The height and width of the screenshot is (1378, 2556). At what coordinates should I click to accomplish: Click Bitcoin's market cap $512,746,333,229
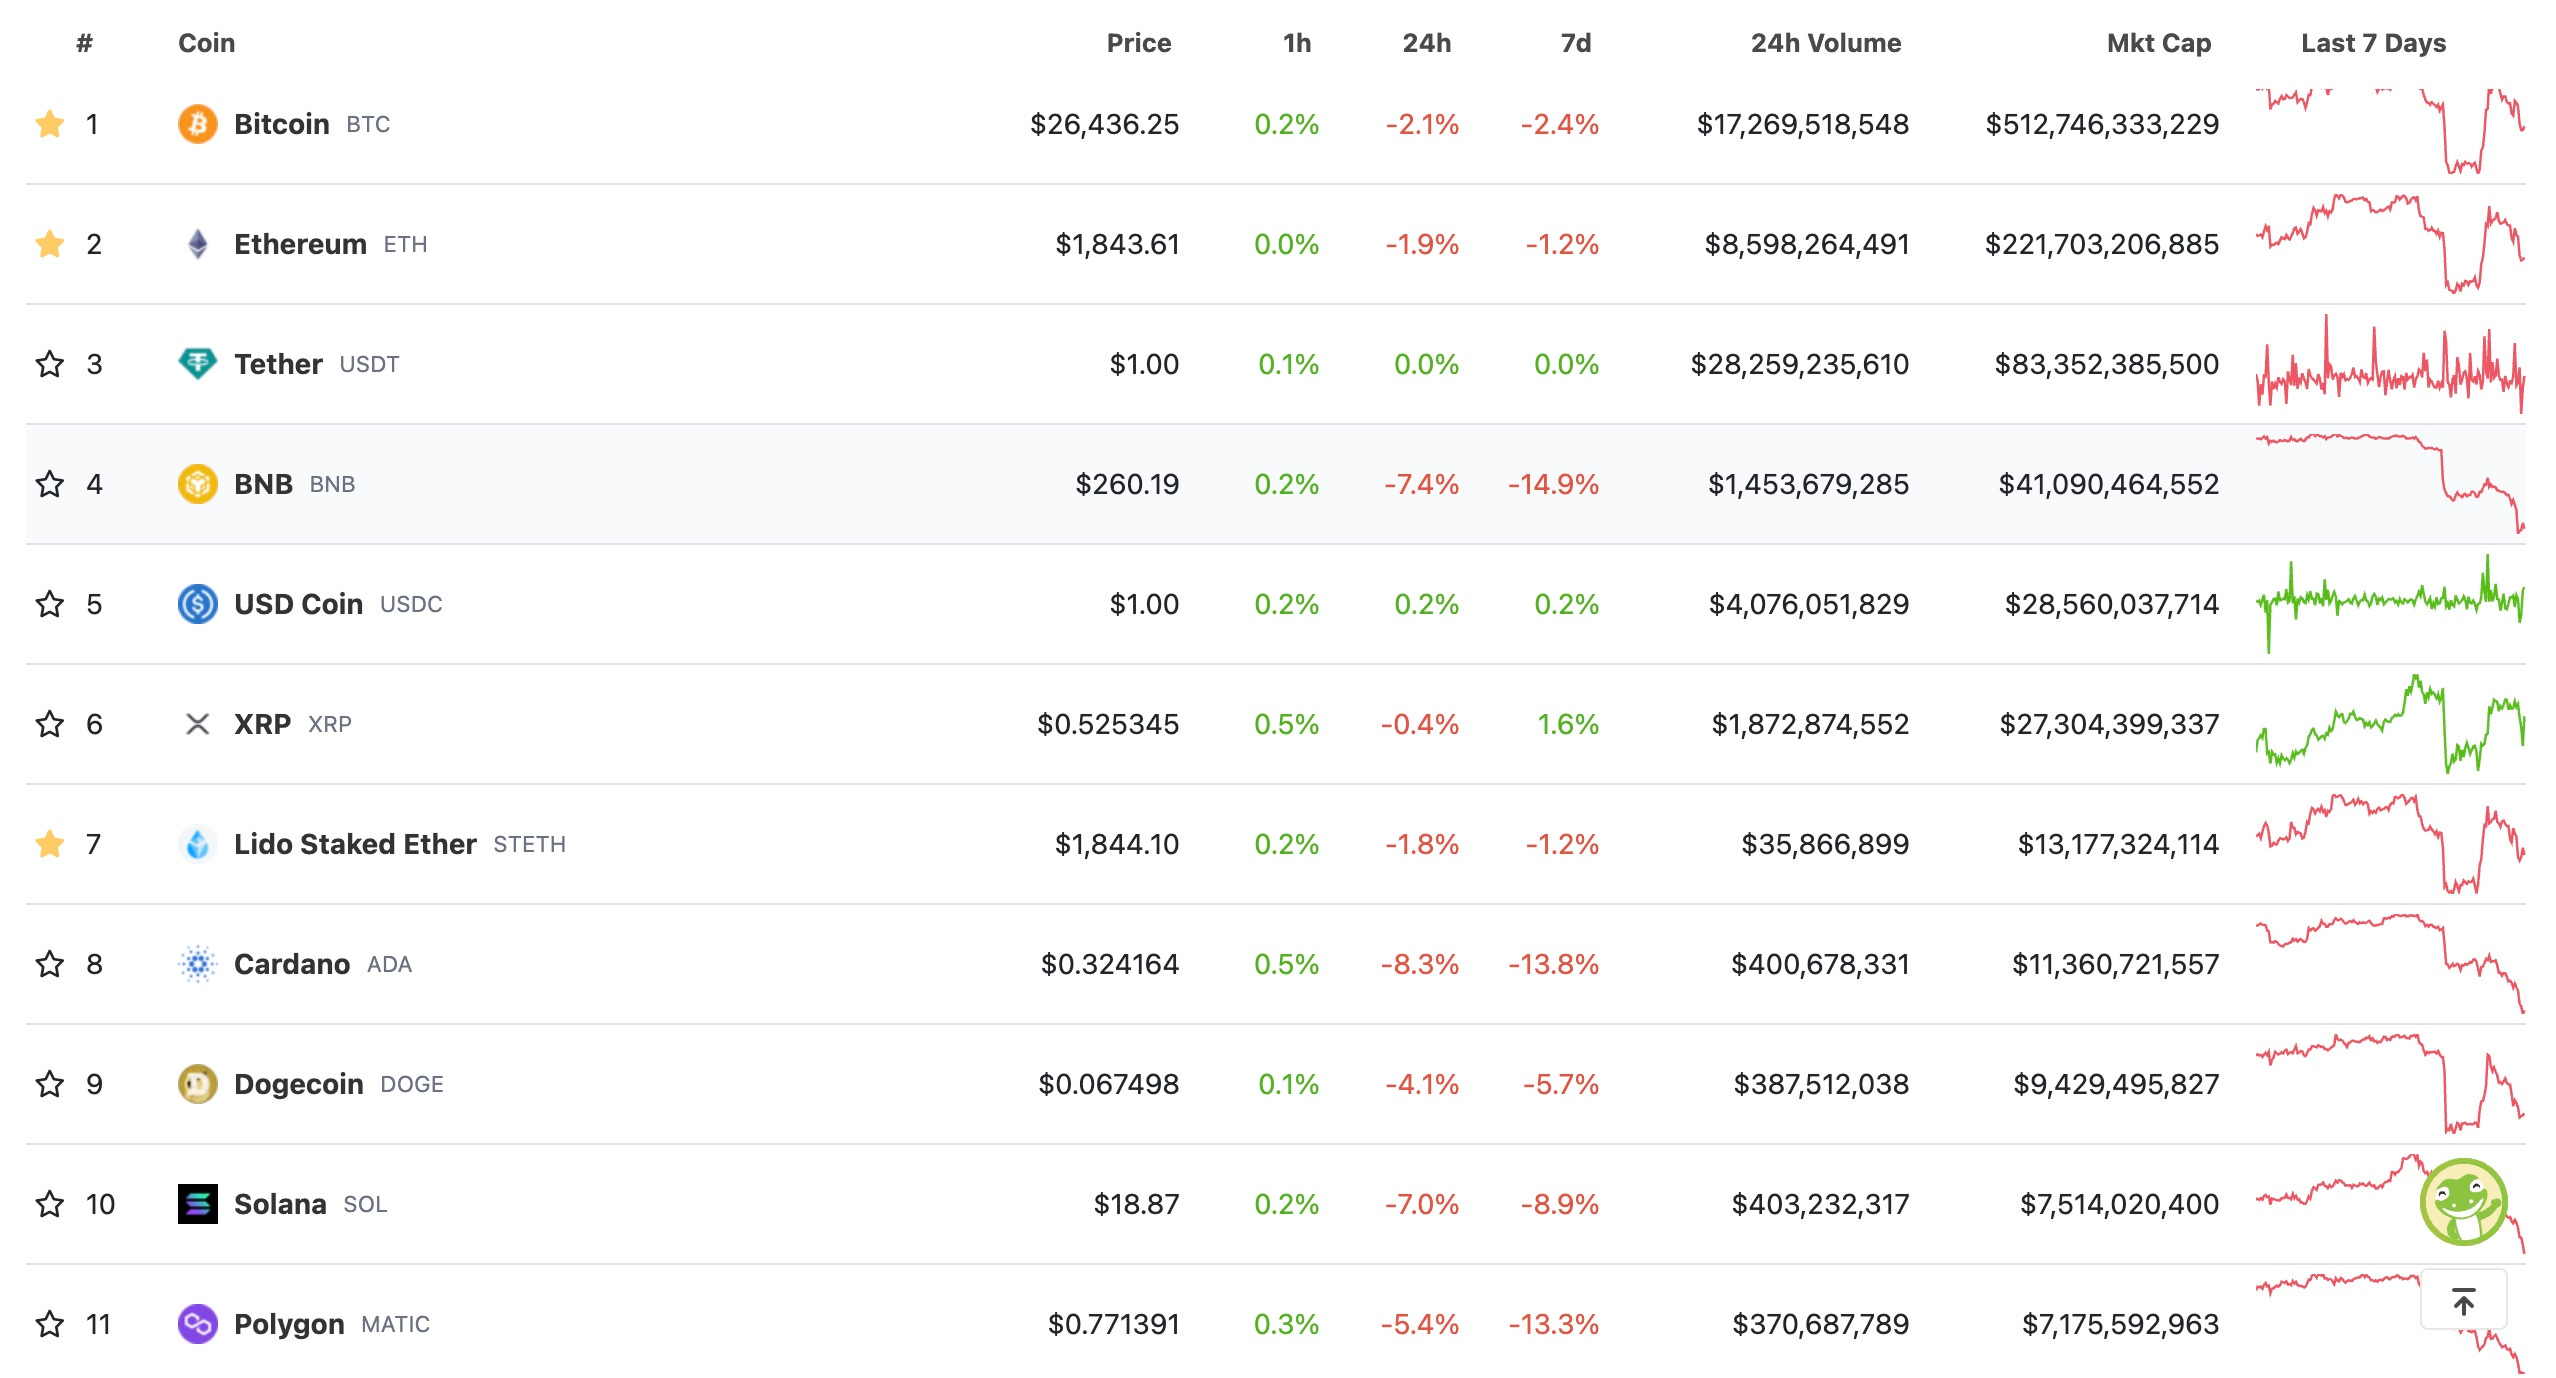click(x=2102, y=124)
